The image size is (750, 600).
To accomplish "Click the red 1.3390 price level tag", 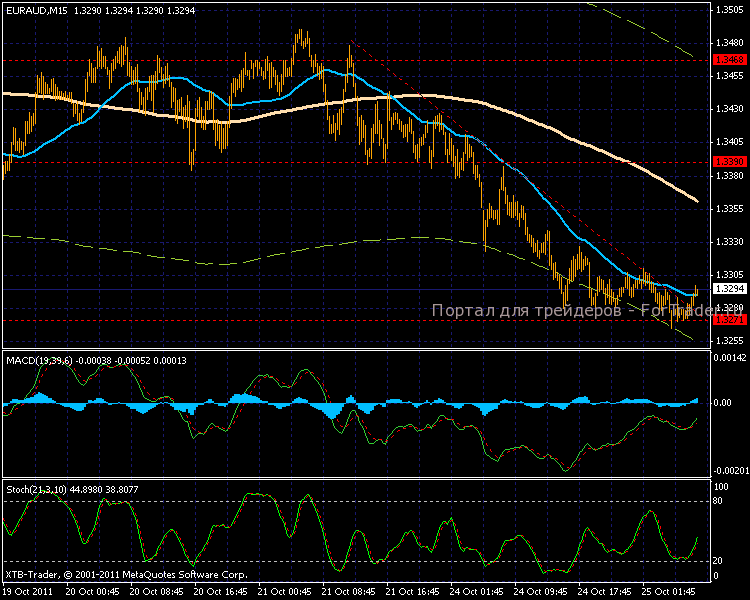I will click(728, 161).
